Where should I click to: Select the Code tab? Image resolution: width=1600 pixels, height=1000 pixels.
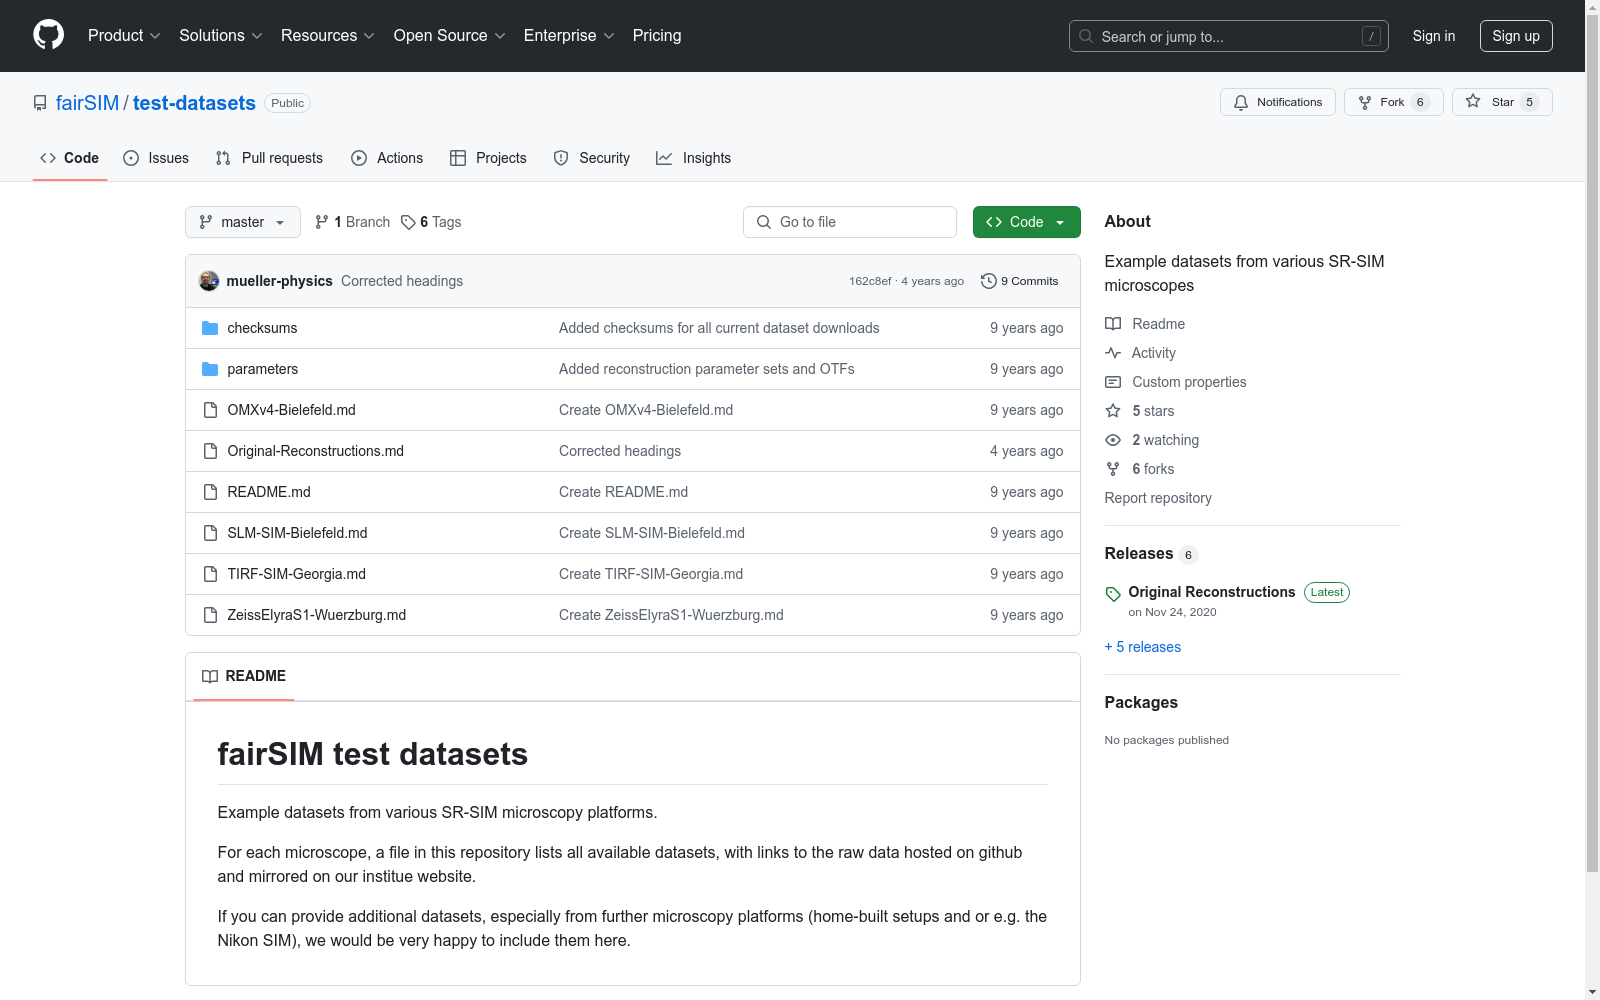[x=69, y=158]
